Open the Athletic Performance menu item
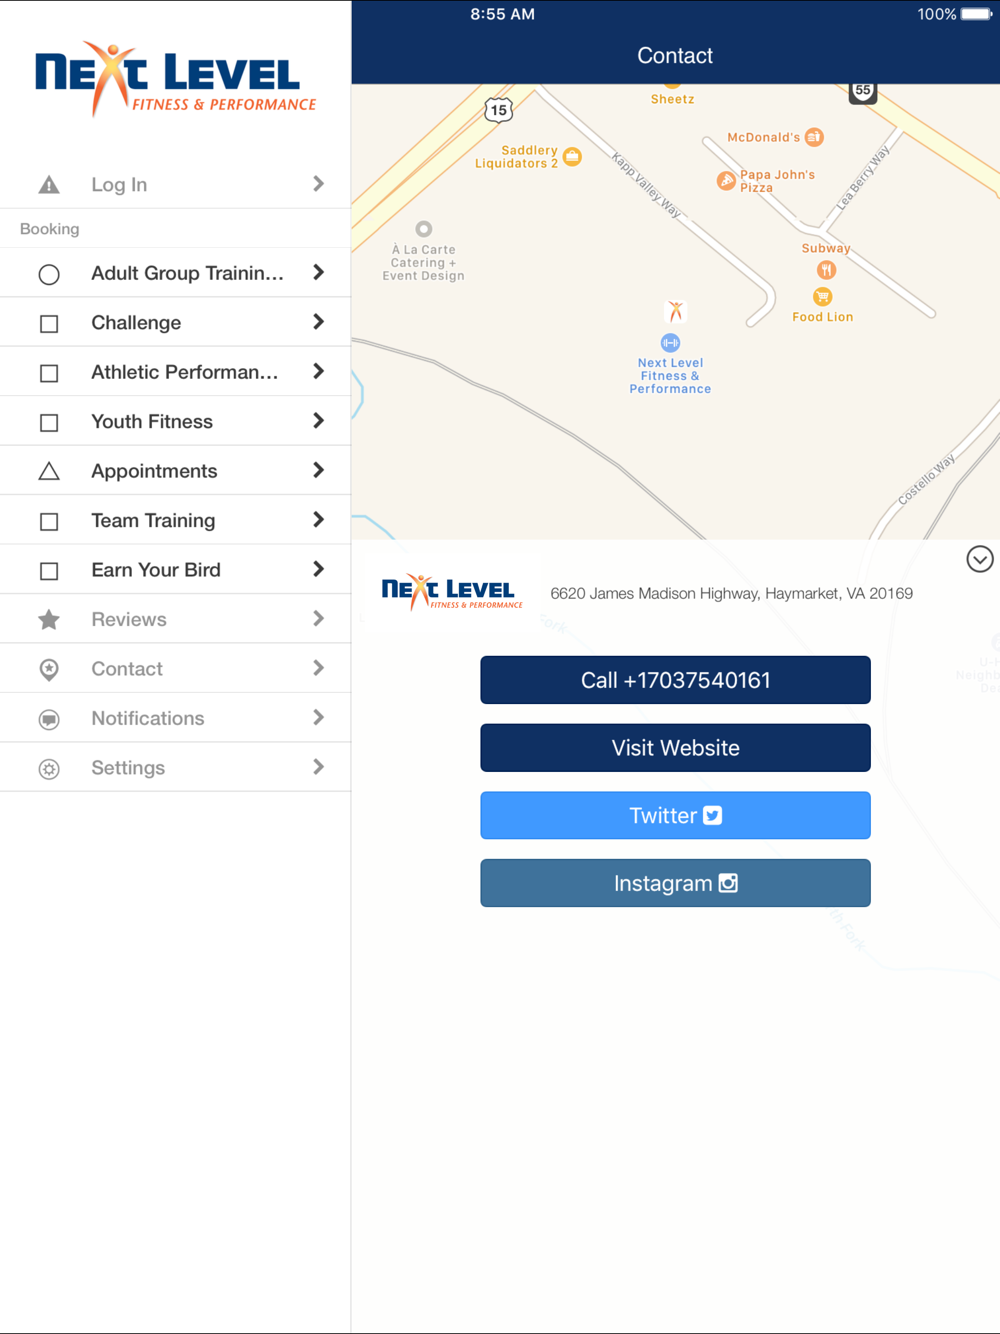 click(176, 372)
